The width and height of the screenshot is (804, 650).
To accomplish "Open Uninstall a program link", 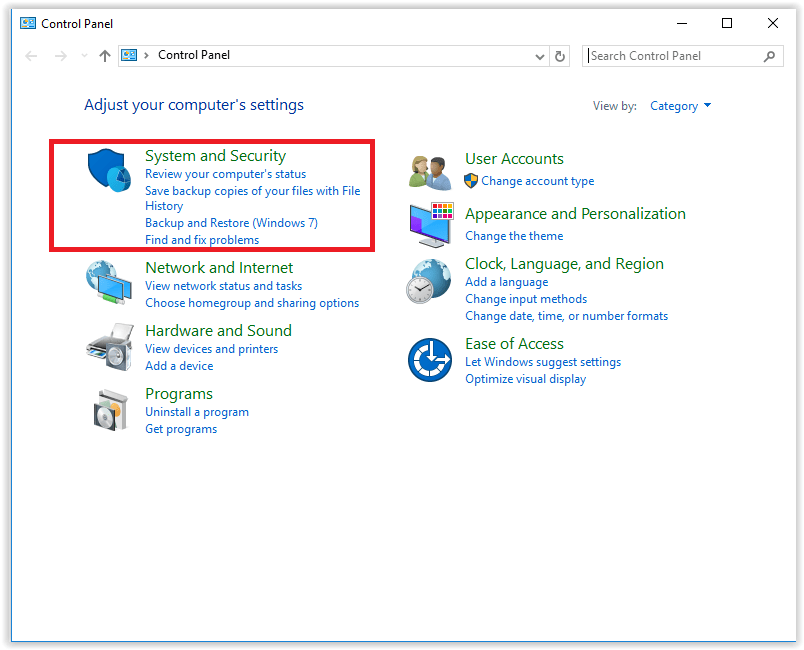I will click(197, 412).
